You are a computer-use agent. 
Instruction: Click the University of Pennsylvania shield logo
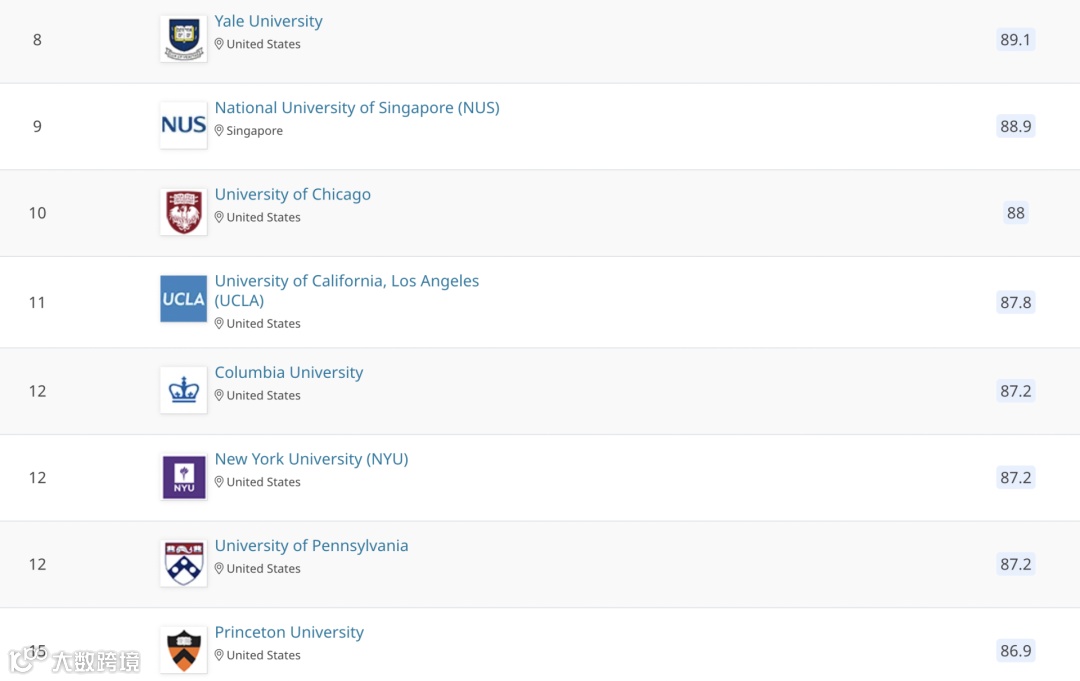[x=183, y=563]
